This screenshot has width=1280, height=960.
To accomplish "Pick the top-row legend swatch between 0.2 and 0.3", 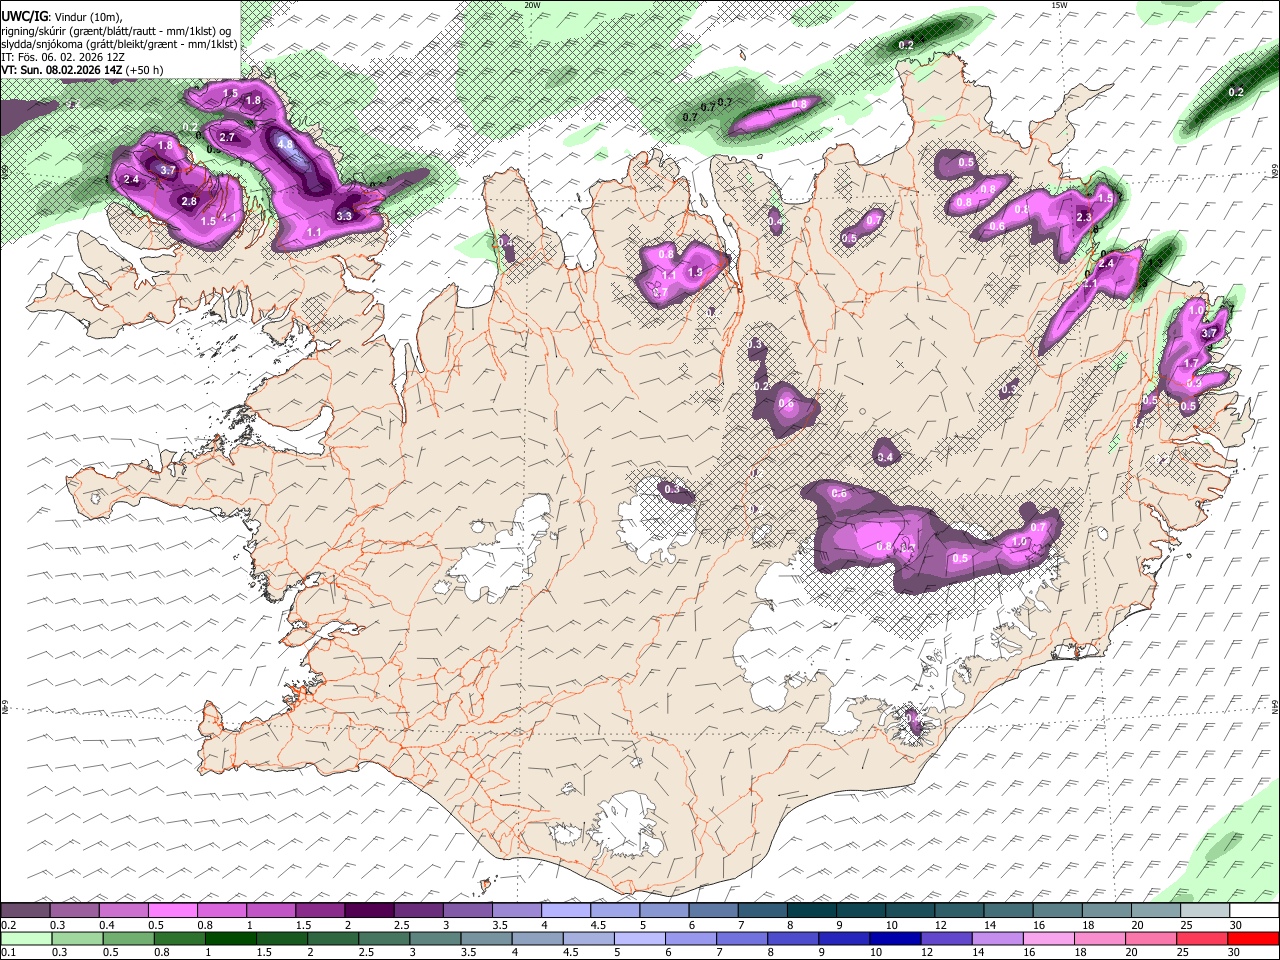I will (24, 910).
